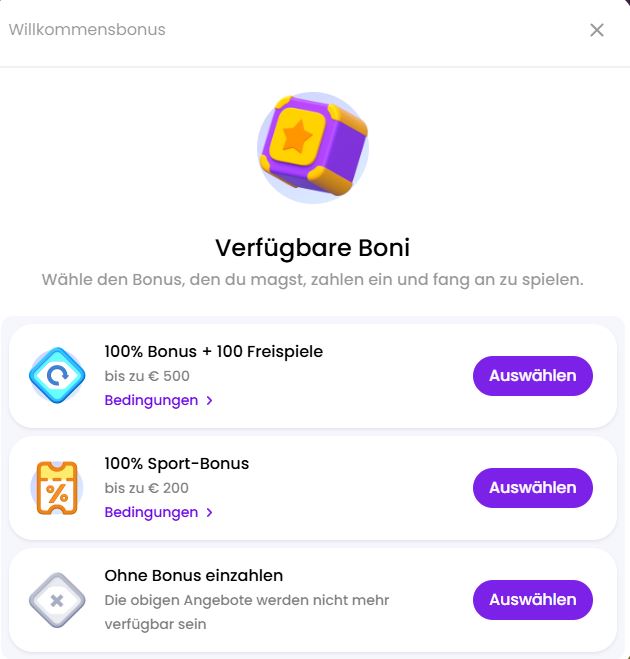Click the 'bis zu € 200' text
The height and width of the screenshot is (659, 630).
[146, 488]
